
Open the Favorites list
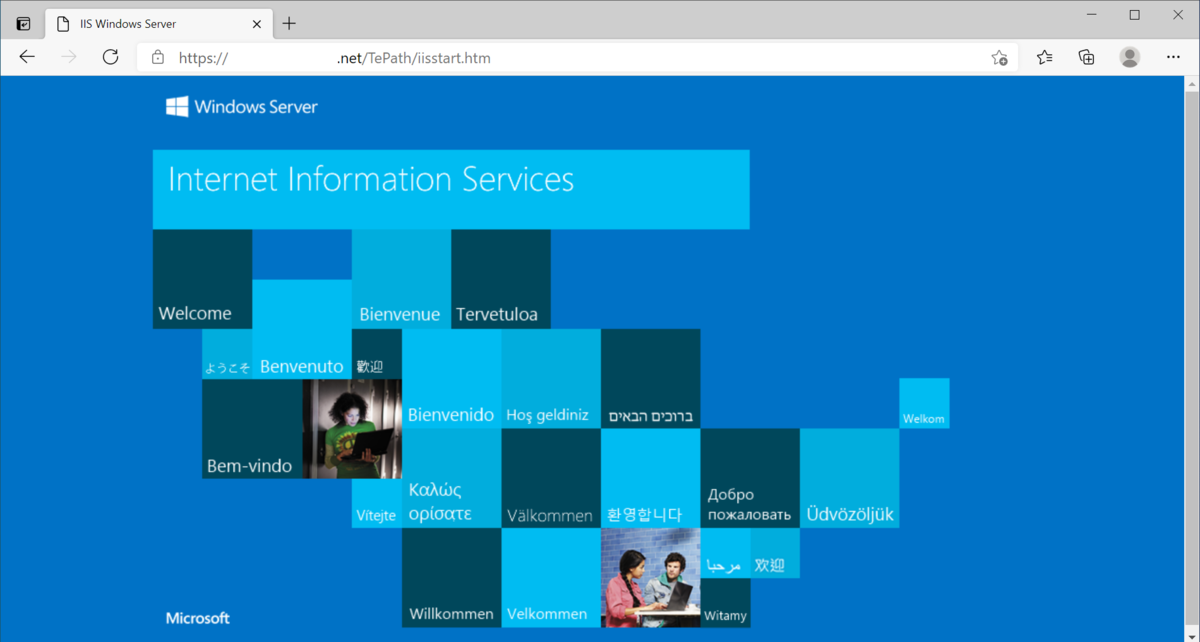(1045, 57)
